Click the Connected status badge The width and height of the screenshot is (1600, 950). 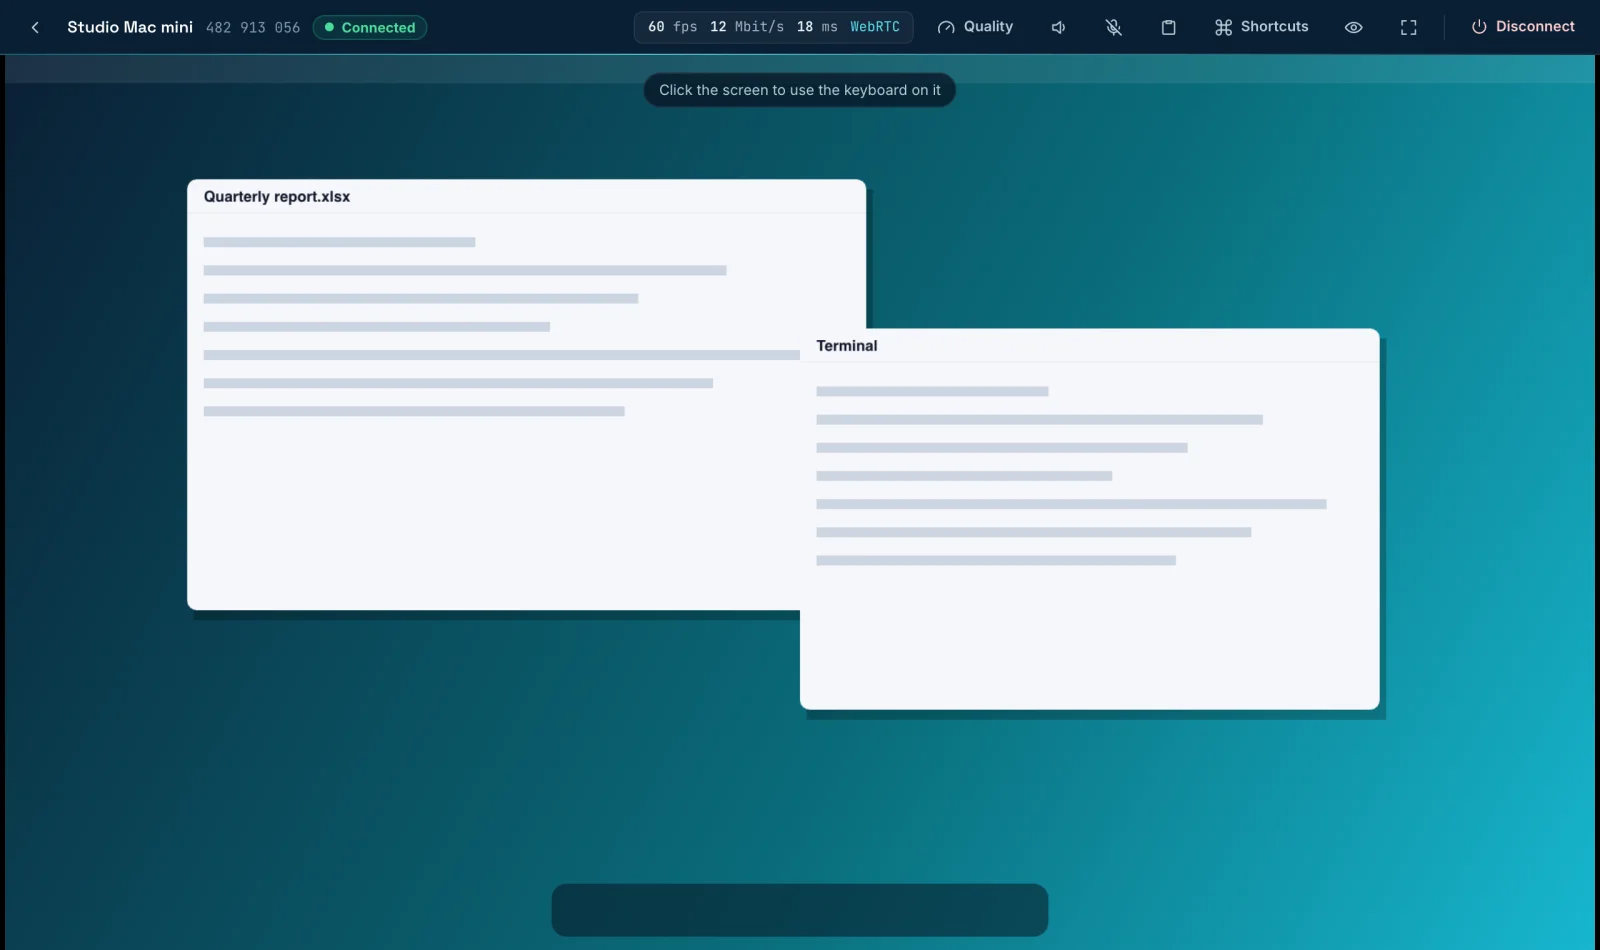point(370,27)
